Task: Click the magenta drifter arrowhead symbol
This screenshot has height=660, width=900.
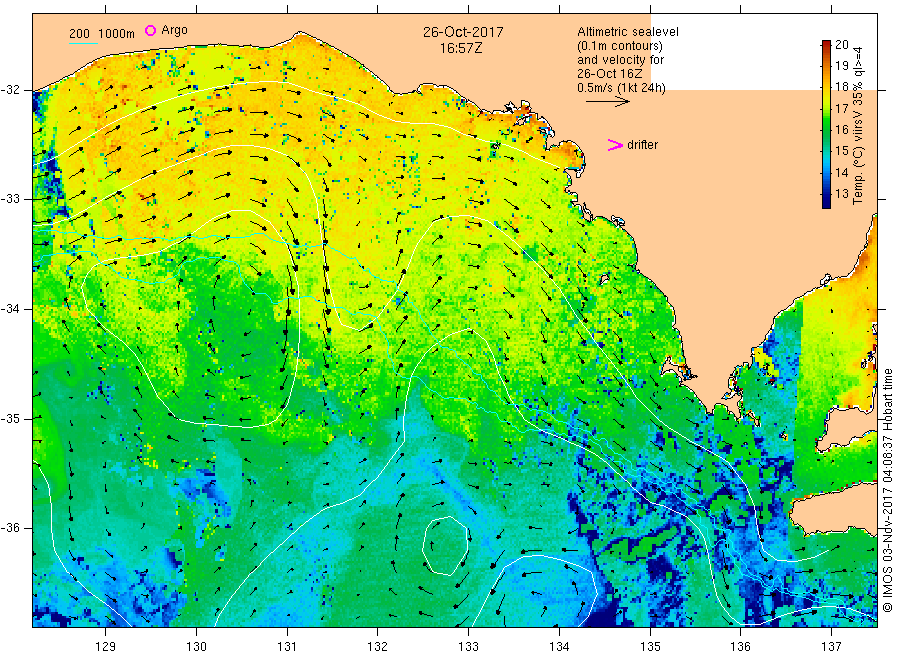Action: [615, 145]
